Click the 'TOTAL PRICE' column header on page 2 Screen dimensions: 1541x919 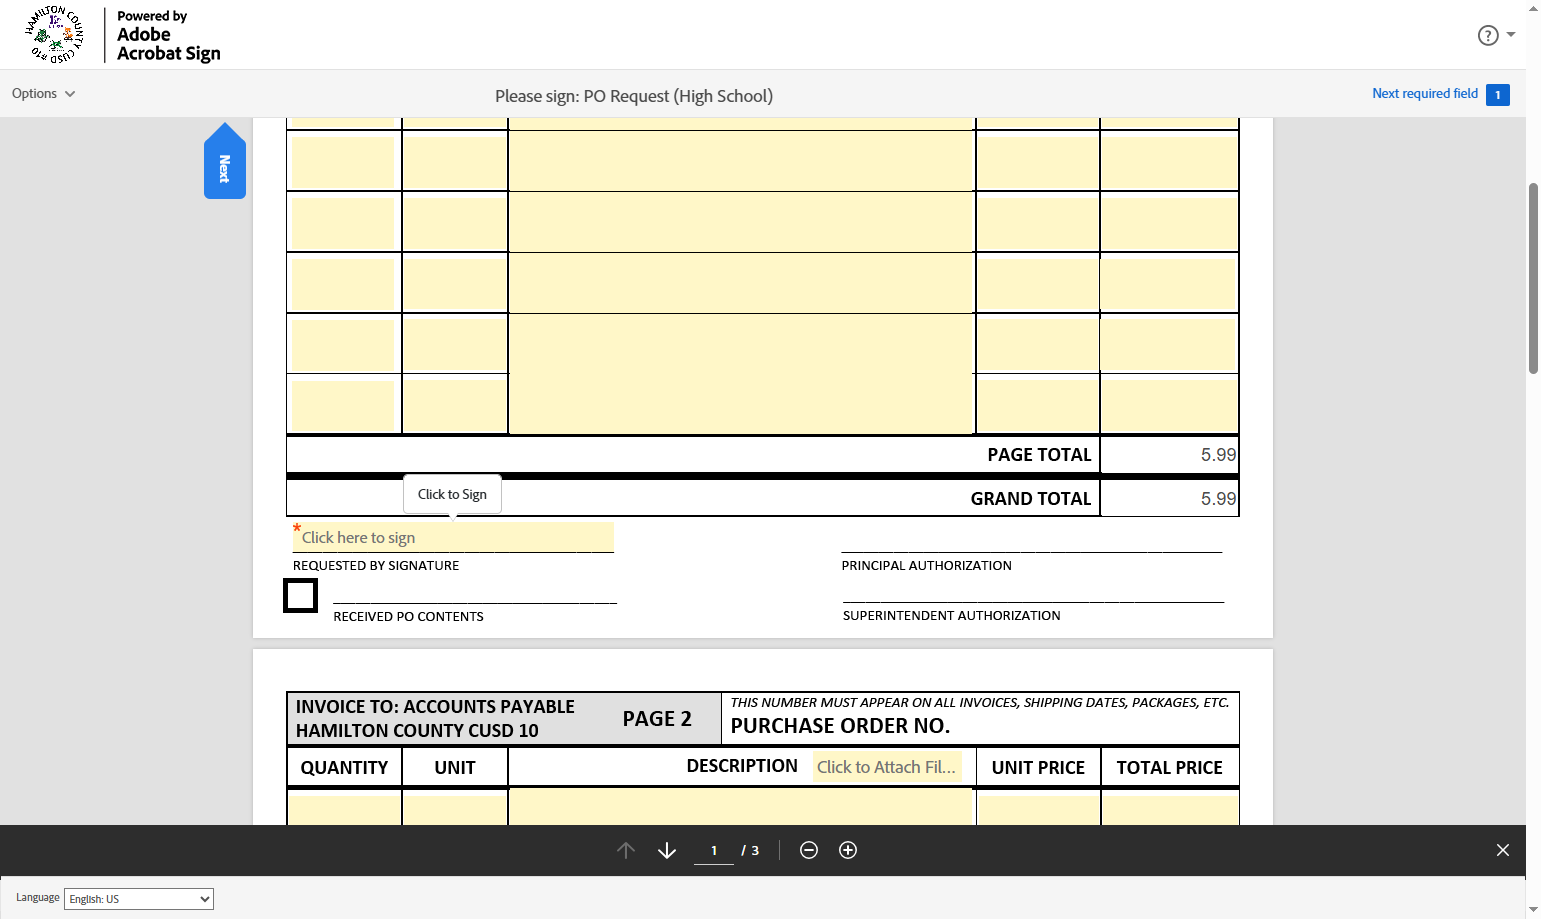[x=1169, y=768]
